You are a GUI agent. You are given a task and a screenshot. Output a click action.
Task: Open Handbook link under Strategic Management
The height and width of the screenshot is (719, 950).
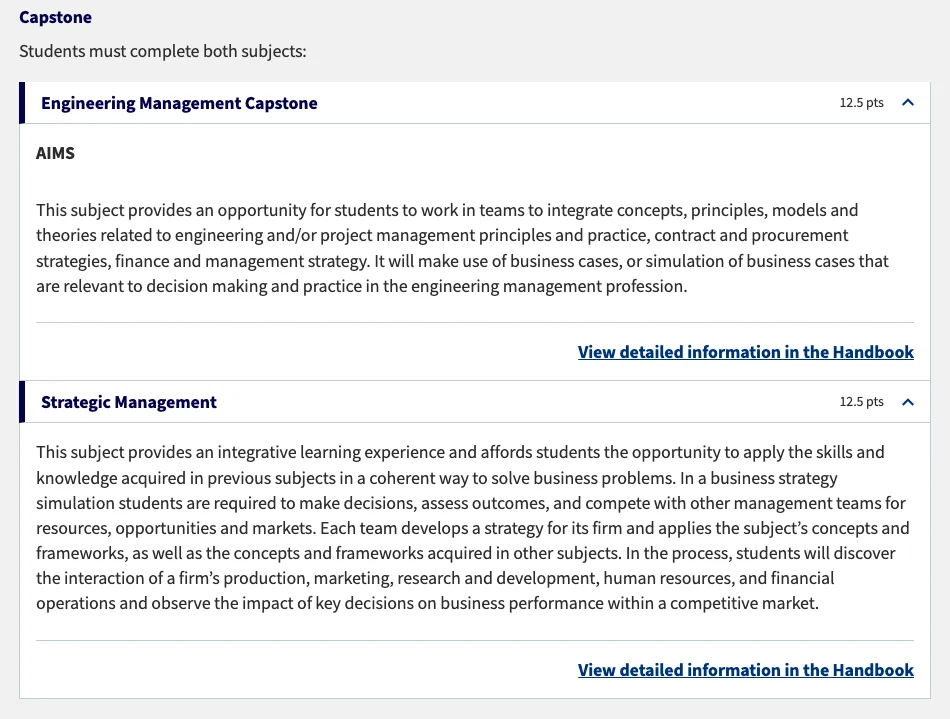[745, 670]
